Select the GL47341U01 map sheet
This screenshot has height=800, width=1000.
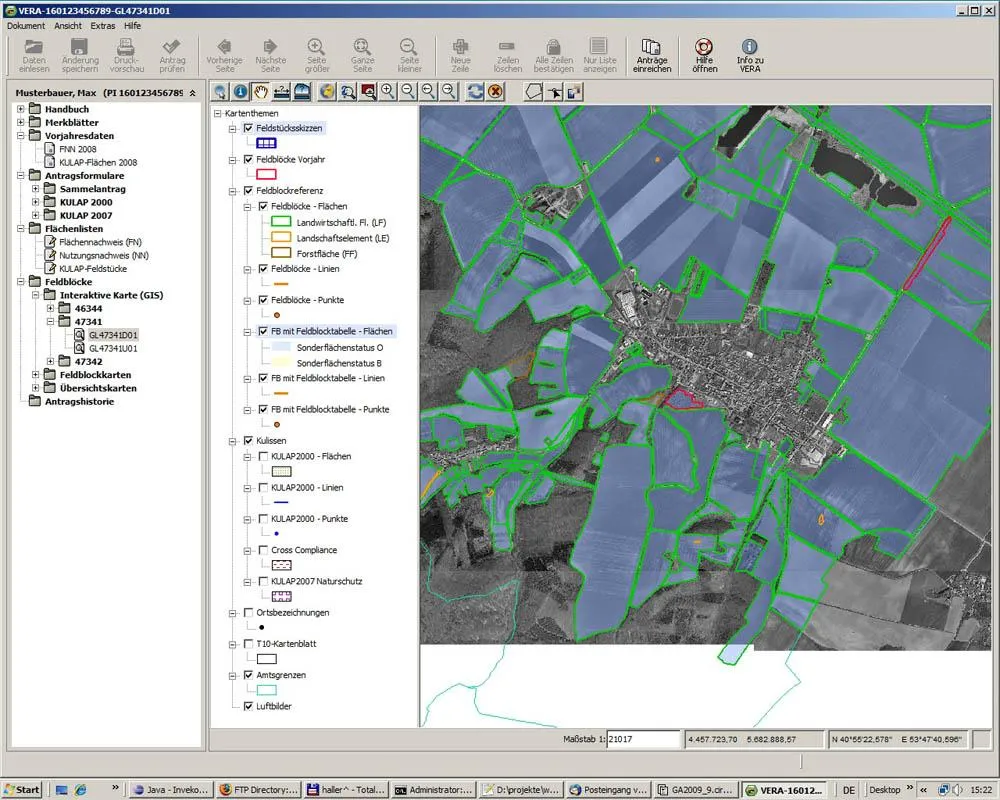point(113,348)
